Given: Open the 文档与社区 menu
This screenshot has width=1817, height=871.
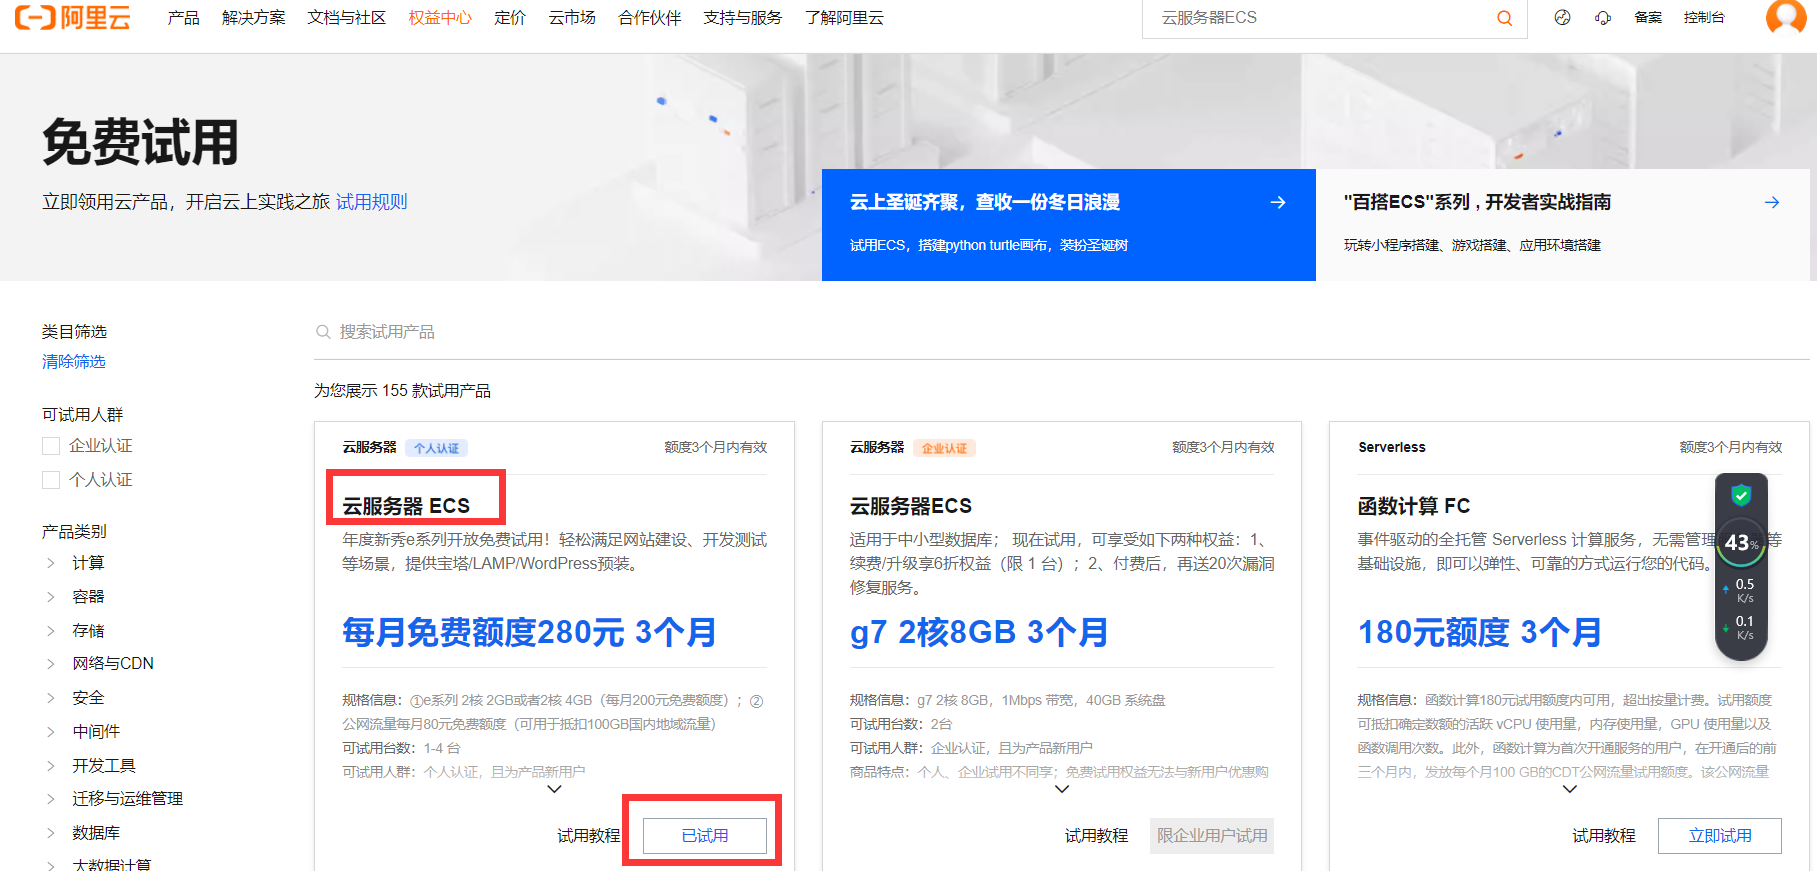Looking at the screenshot, I should pos(347,18).
